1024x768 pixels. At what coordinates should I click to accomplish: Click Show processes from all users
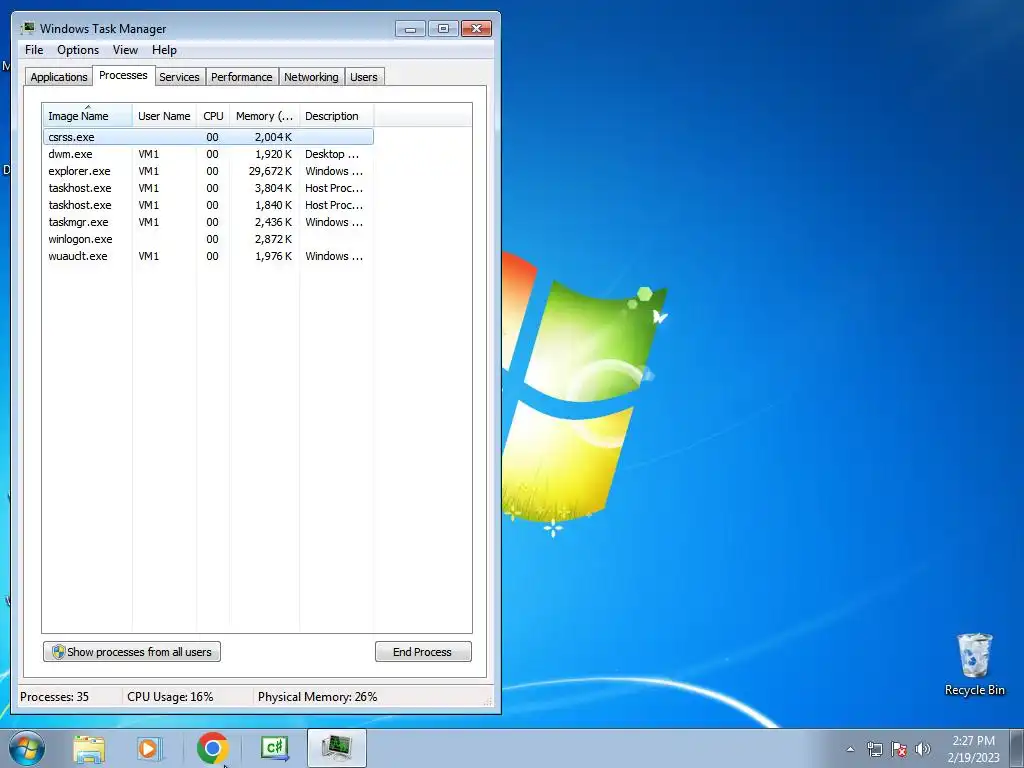pos(132,652)
